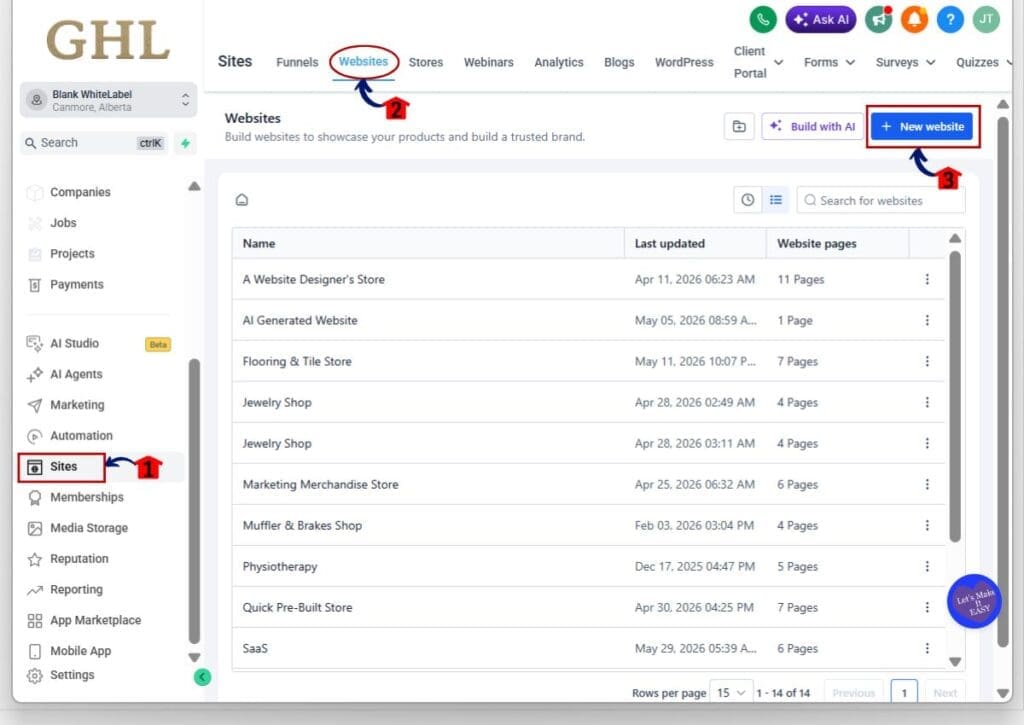Screen dimensions: 1024x725
Task: Open Jobs in the sidebar
Action: point(63,223)
